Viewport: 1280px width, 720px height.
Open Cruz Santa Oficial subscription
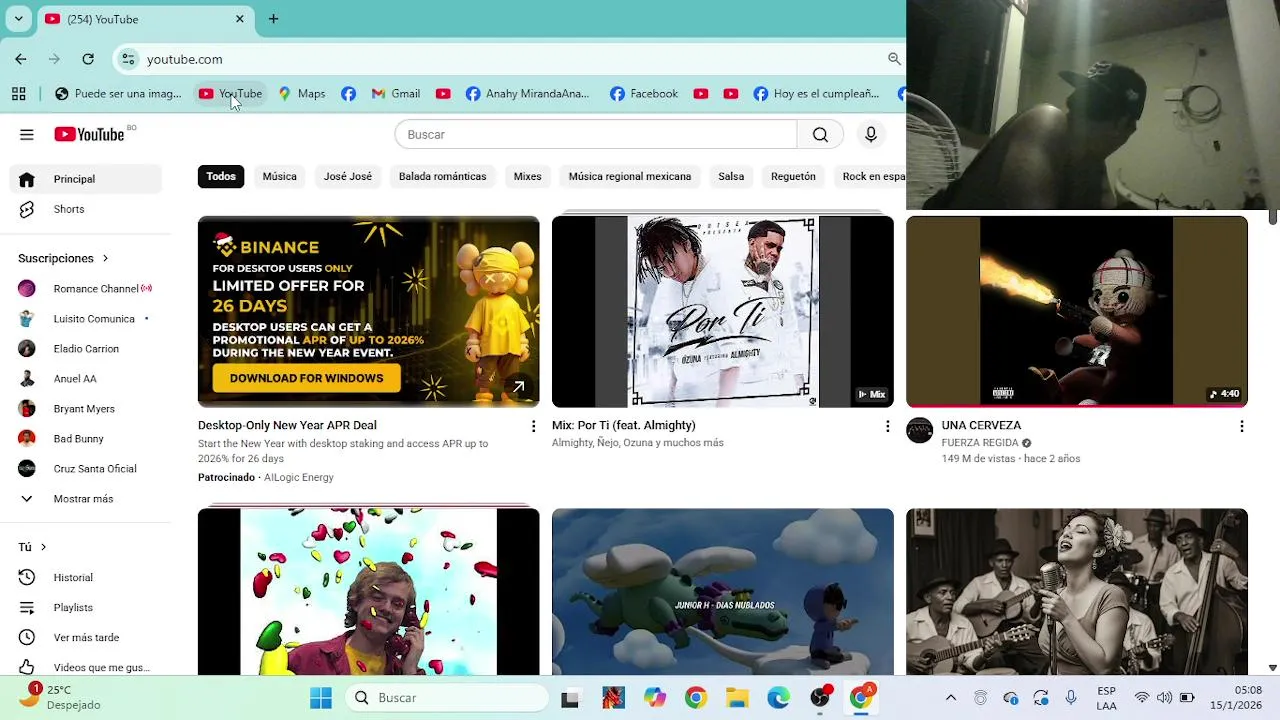coord(86,469)
